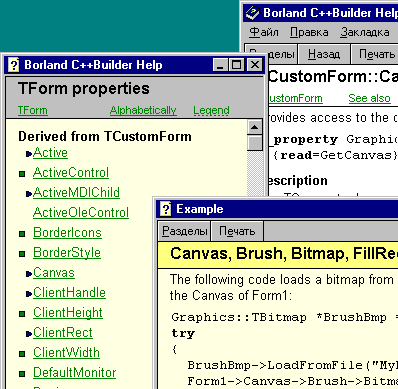Click the help icon in the Example window title bar
Screen dimensions: 398x389
[x=166, y=209]
